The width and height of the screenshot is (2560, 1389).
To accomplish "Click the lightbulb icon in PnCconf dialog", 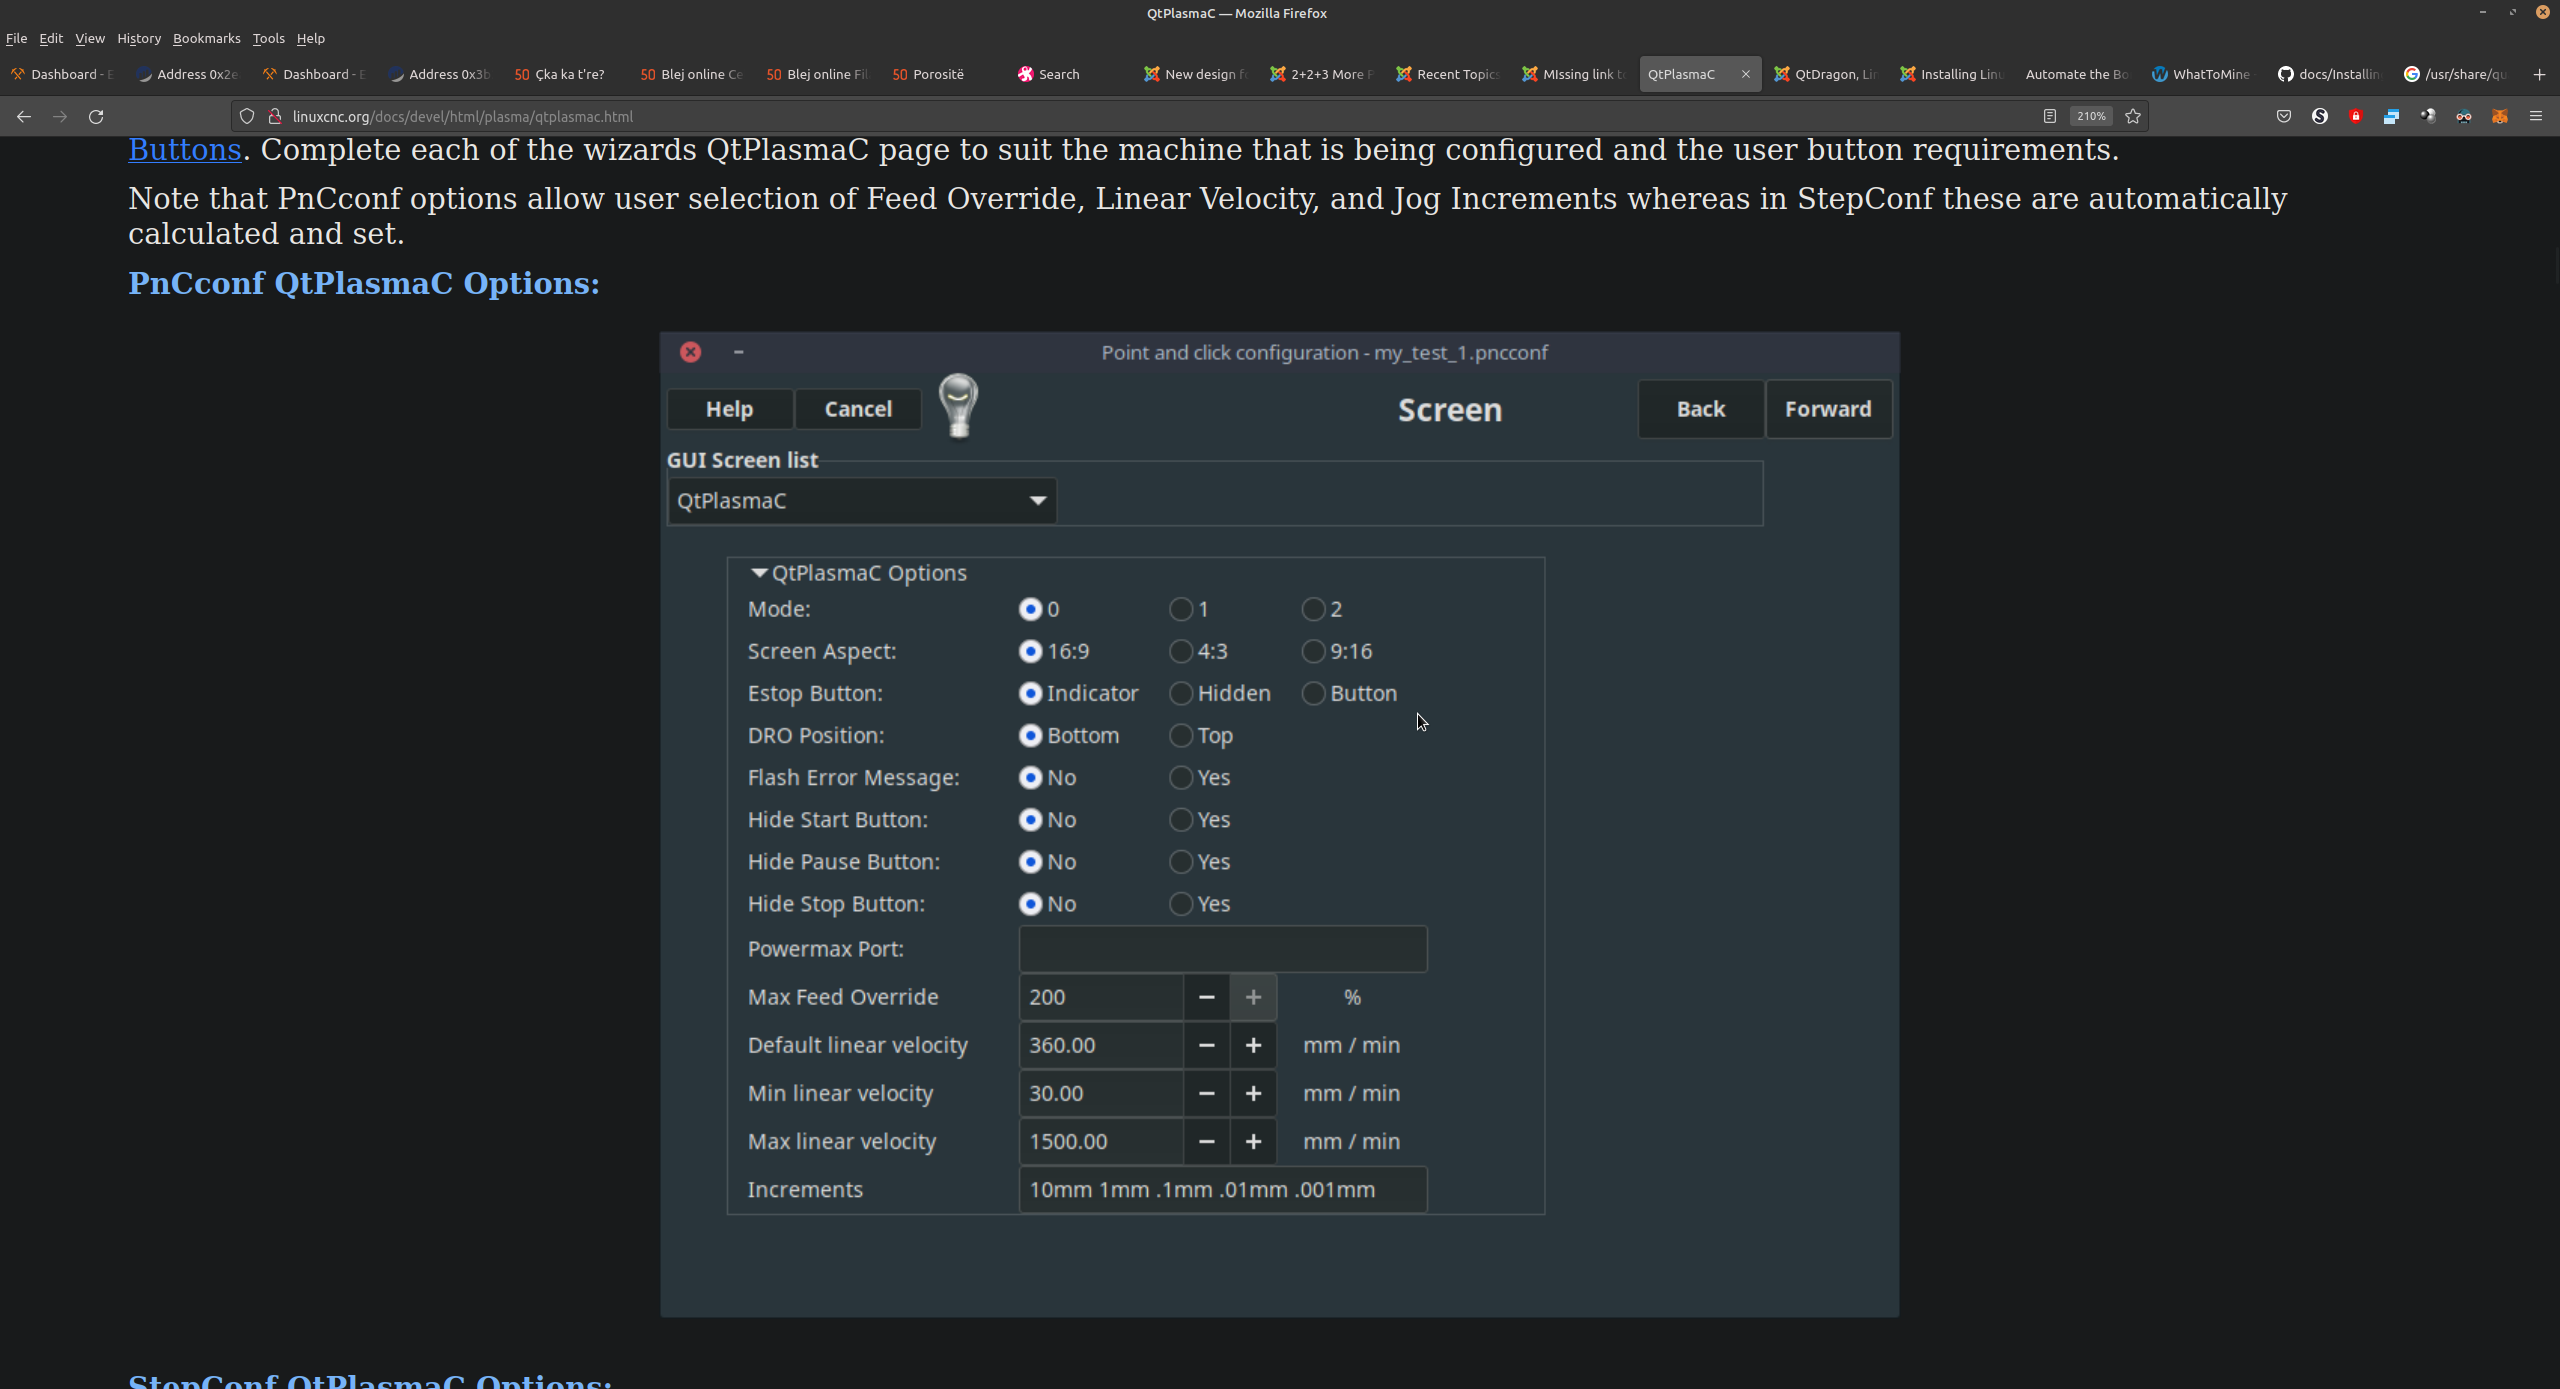I will click(958, 406).
